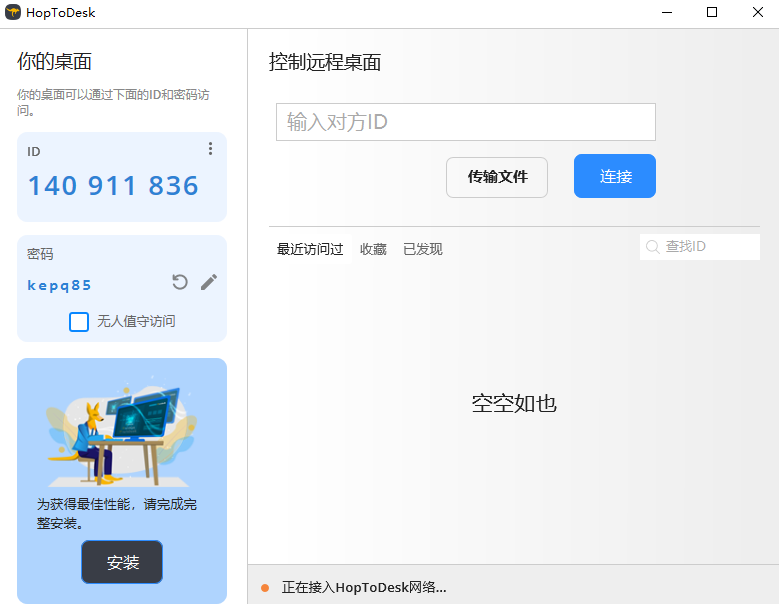Click the 传输文件 button

click(497, 177)
